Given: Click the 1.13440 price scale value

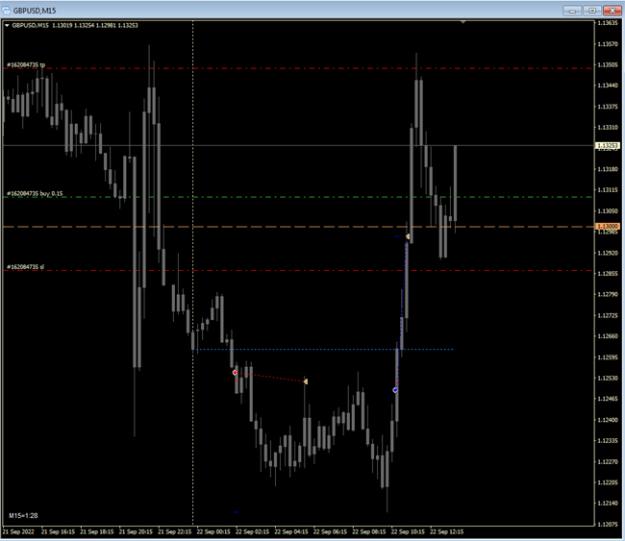Looking at the screenshot, I should (x=608, y=85).
